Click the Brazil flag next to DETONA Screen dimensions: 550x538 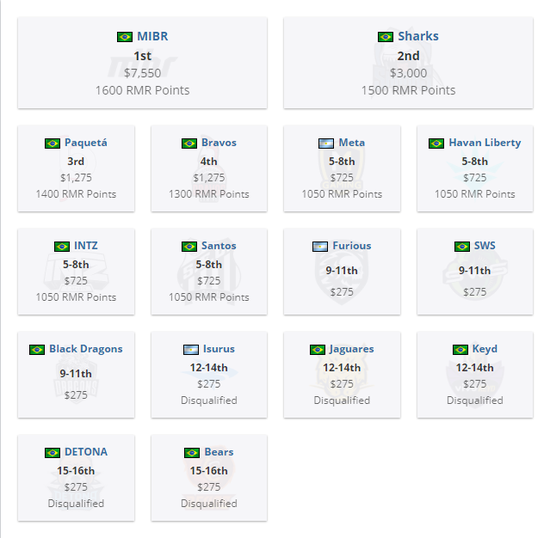point(52,453)
